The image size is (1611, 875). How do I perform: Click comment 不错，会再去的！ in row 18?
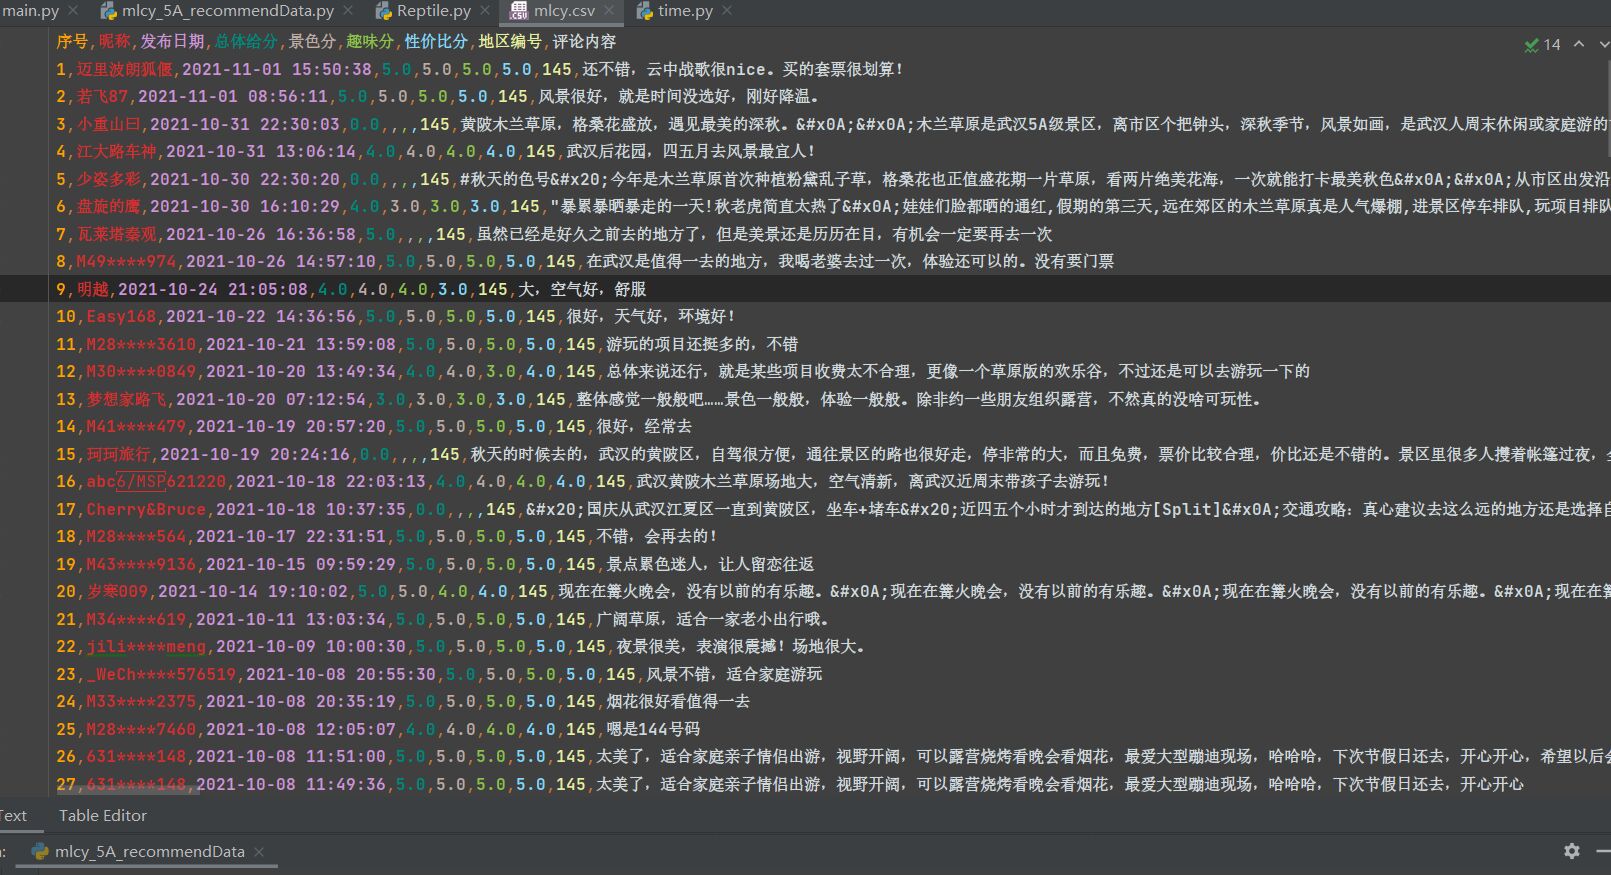click(657, 536)
